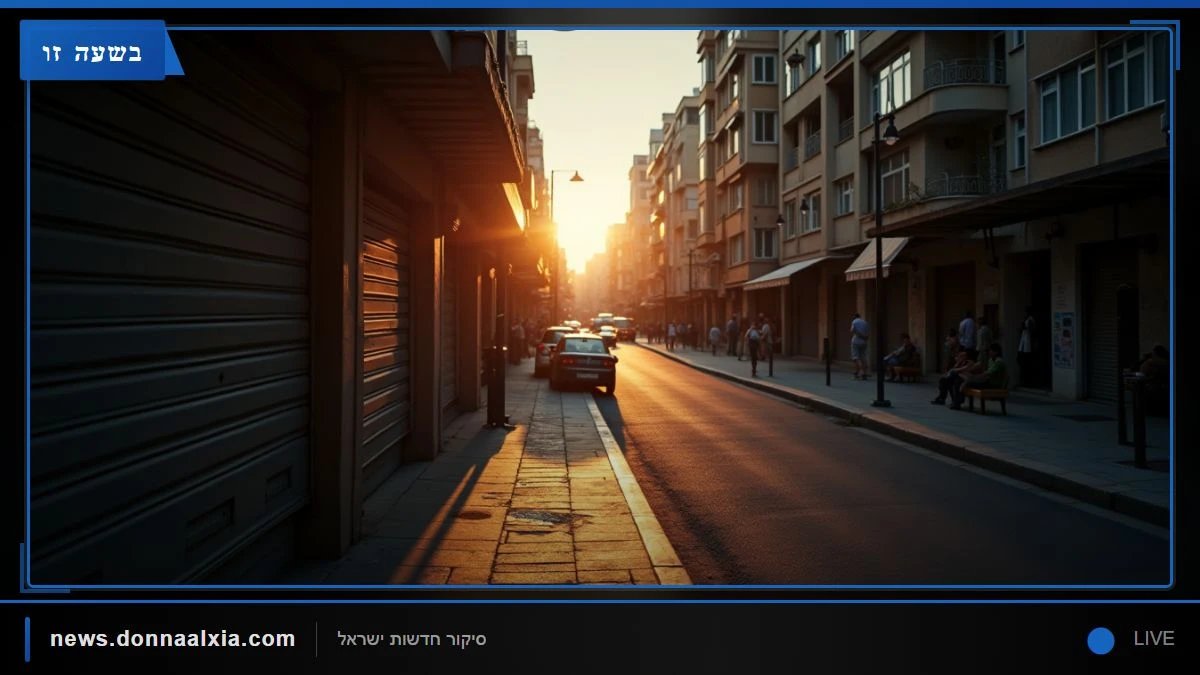Click the poster on the right wall
This screenshot has width=1200, height=675.
pos(1064,340)
